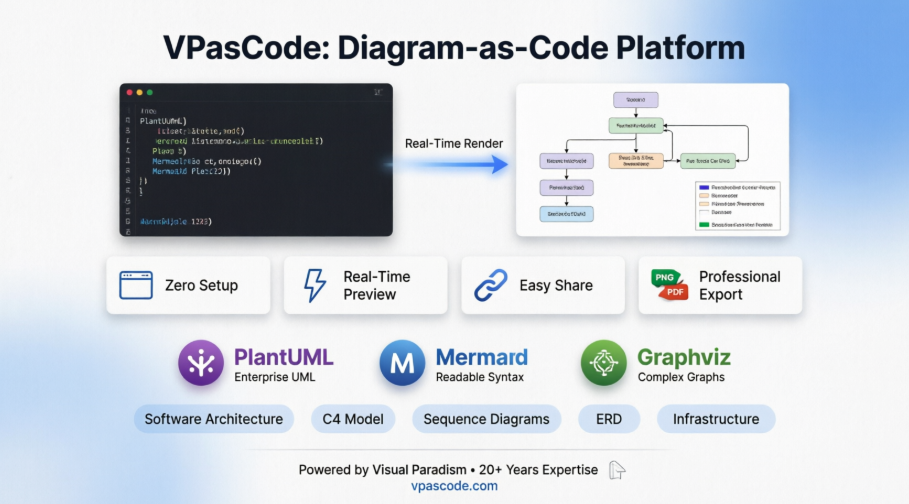This screenshot has height=504, width=909.
Task: Click the orange node in flowchart
Action: (x=635, y=161)
